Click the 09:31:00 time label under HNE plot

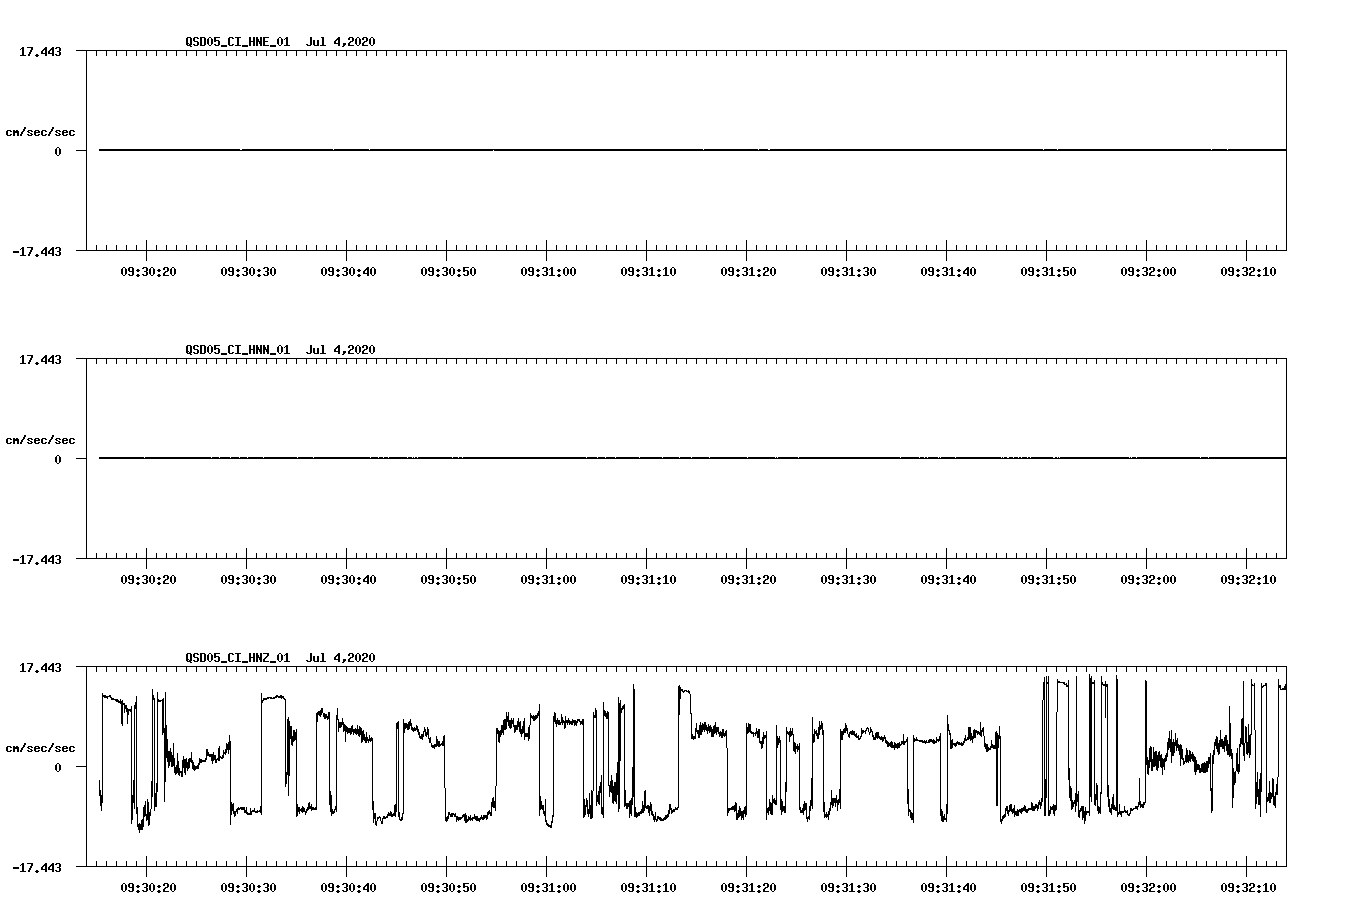pos(548,271)
